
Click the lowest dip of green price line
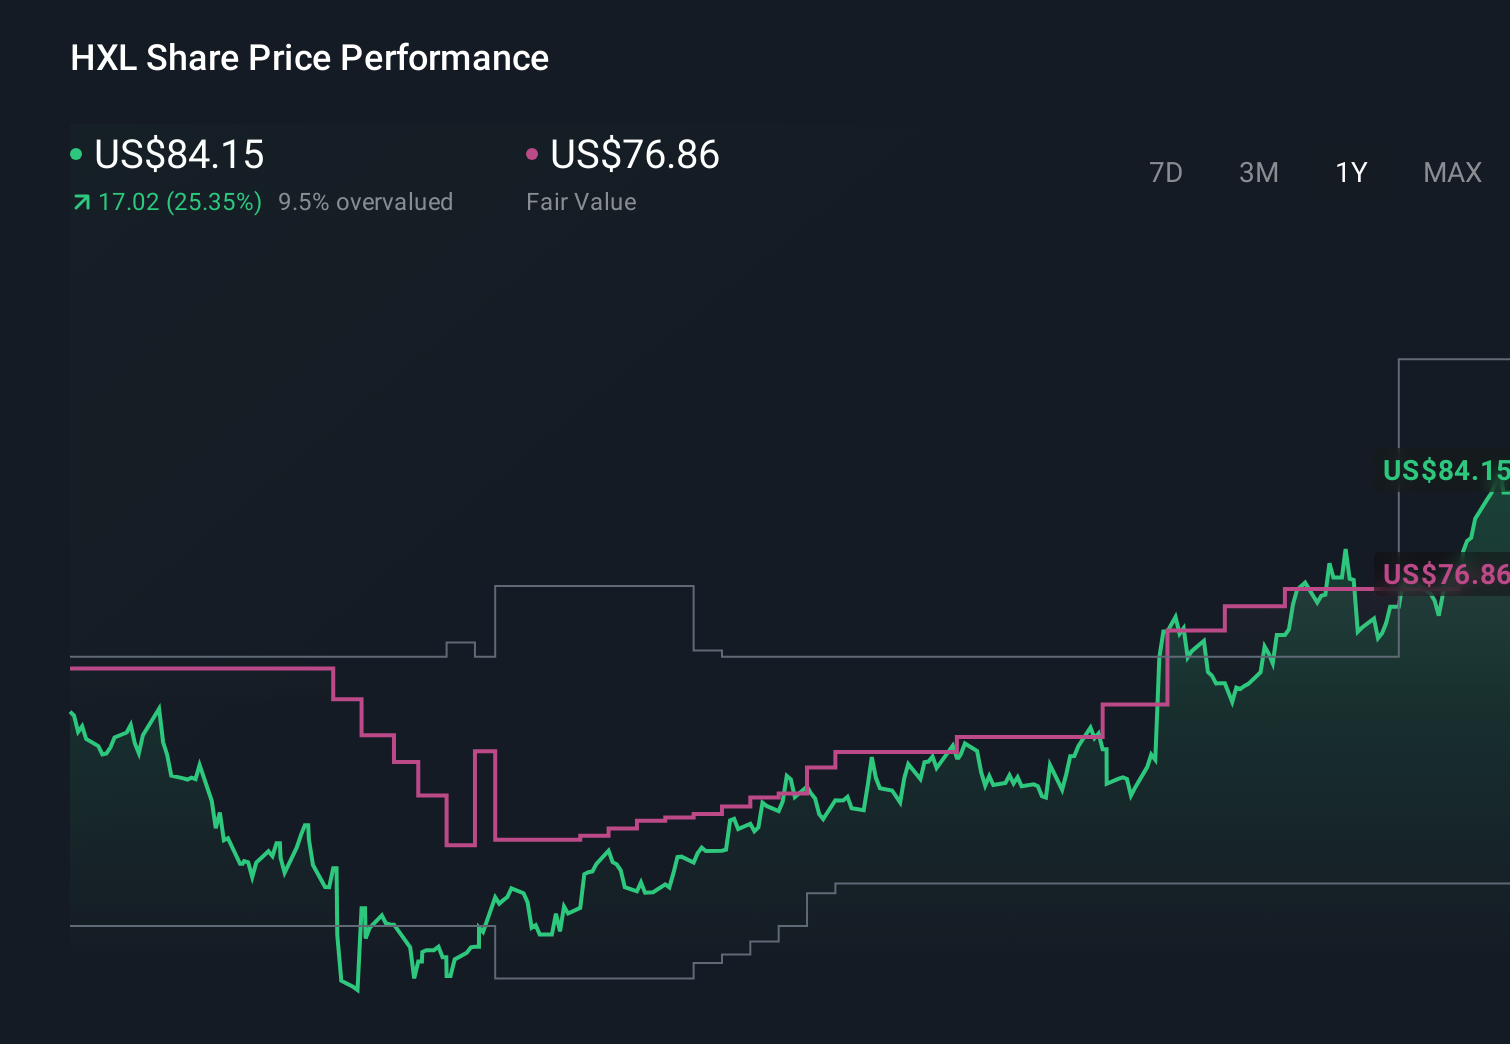[x=356, y=989]
